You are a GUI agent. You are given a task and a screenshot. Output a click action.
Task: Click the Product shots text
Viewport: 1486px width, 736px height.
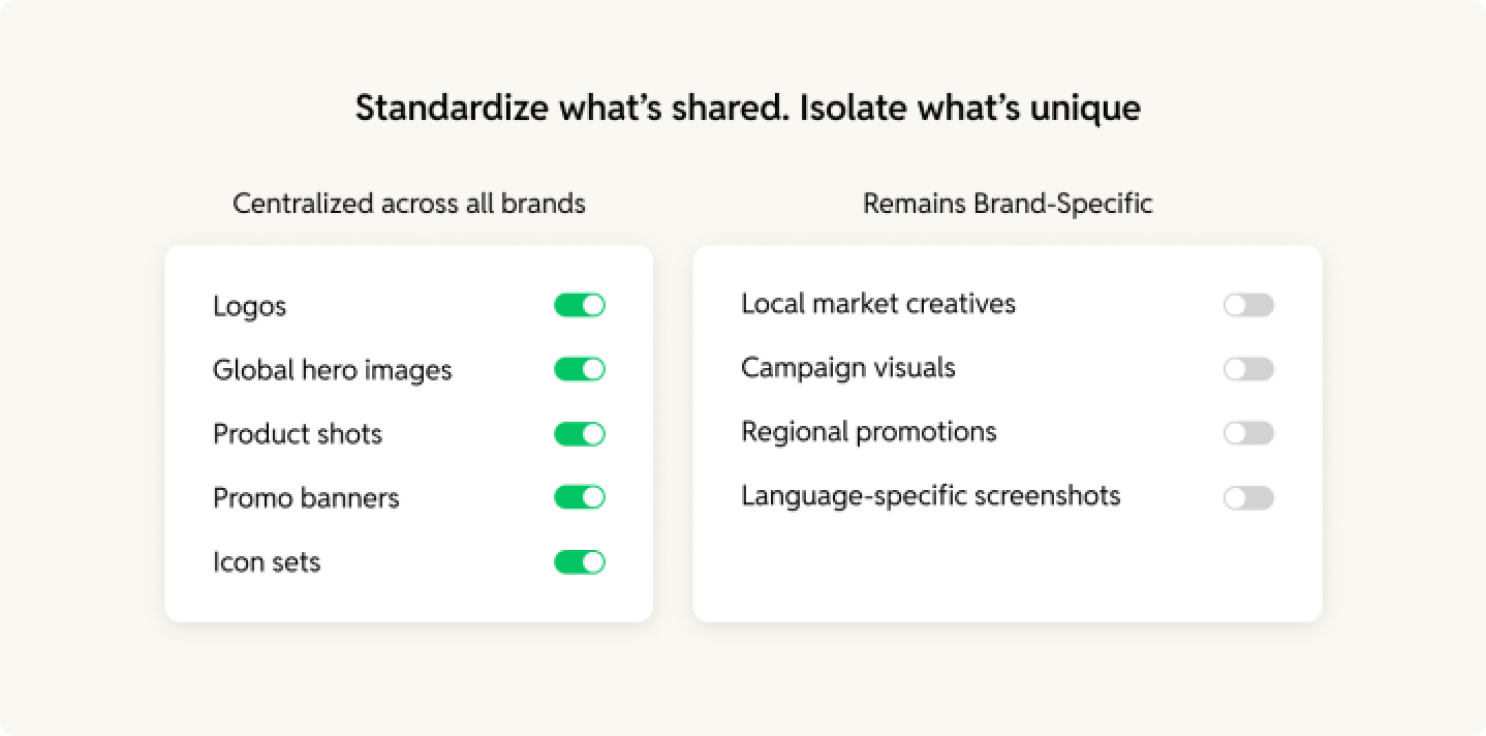(298, 434)
